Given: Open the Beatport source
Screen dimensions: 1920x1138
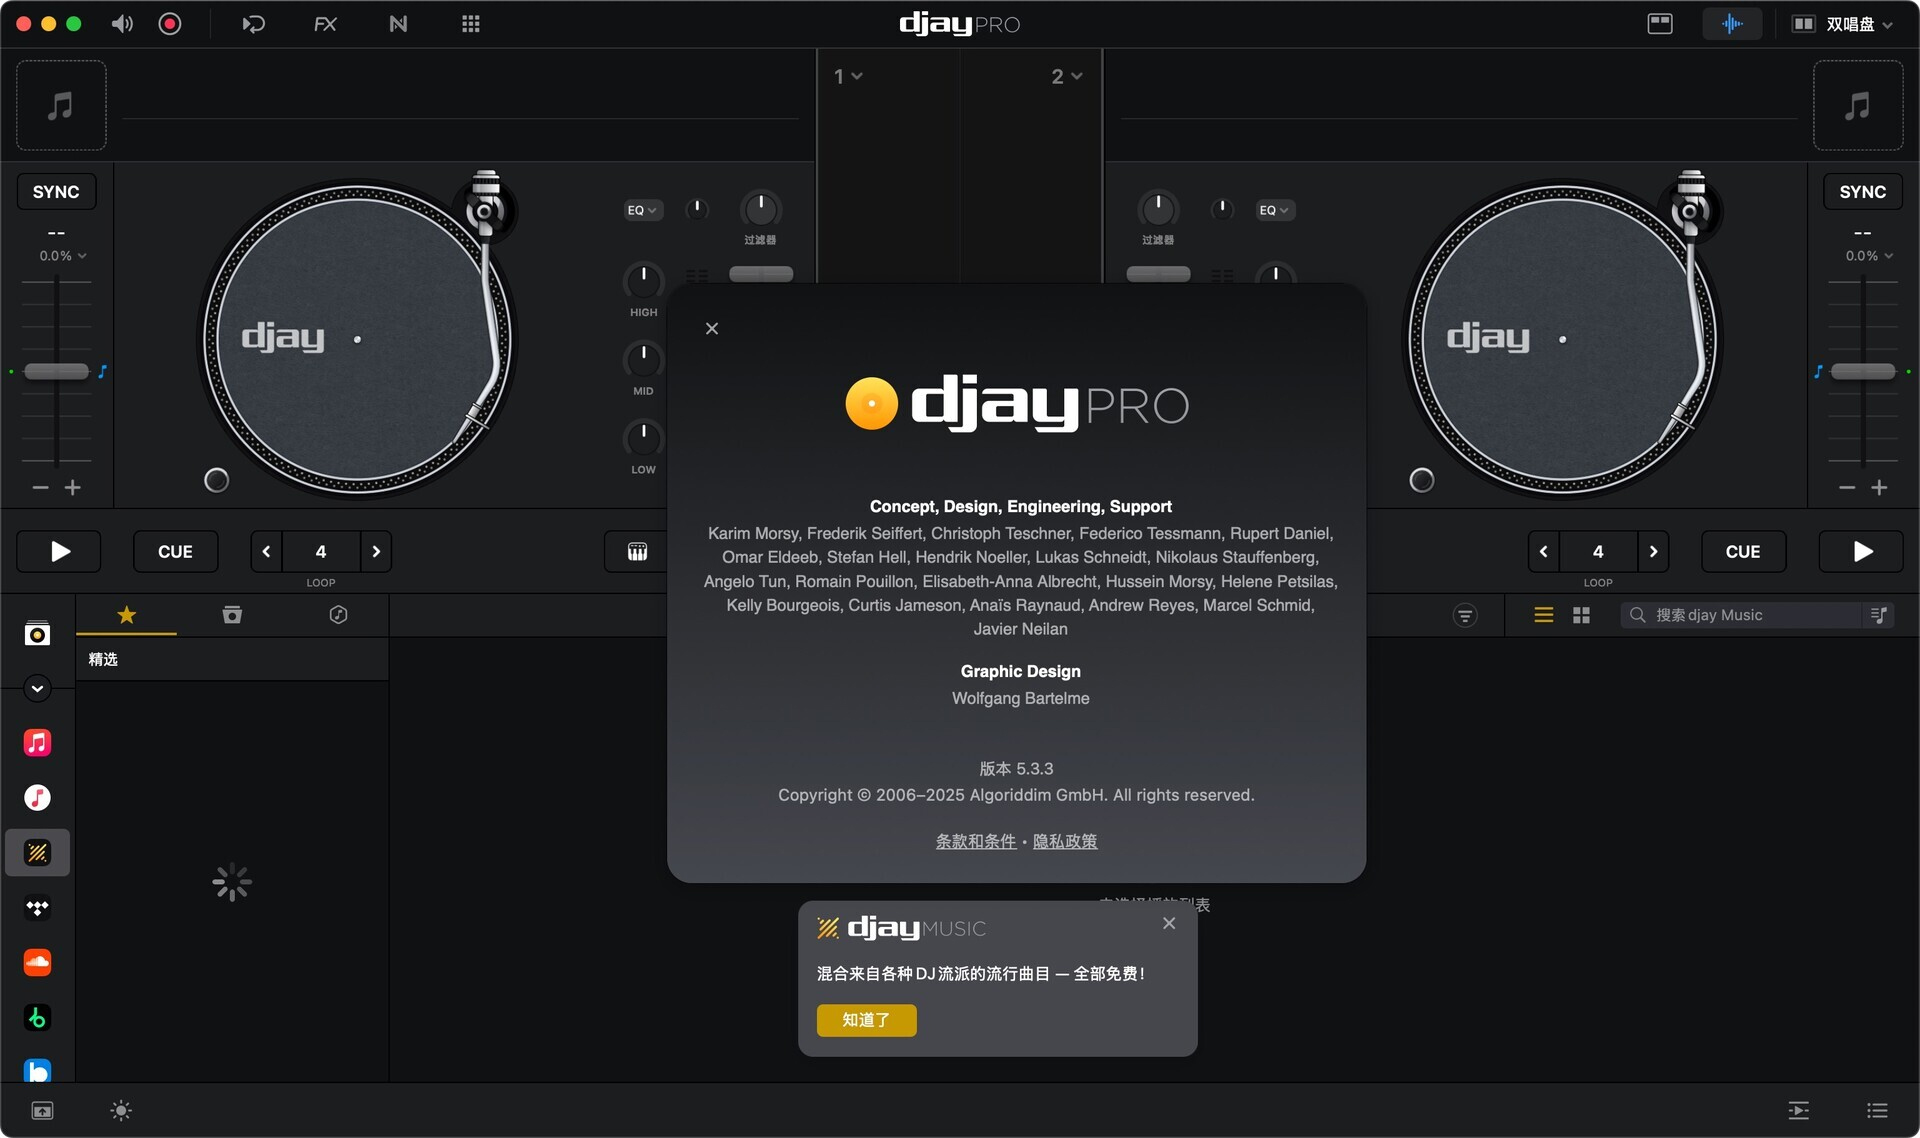Looking at the screenshot, I should tap(37, 1018).
